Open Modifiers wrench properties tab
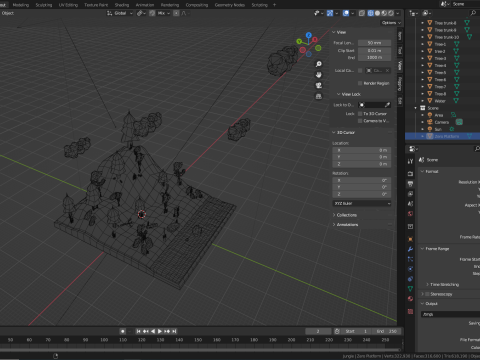This screenshot has width=480, height=360. click(x=410, y=249)
